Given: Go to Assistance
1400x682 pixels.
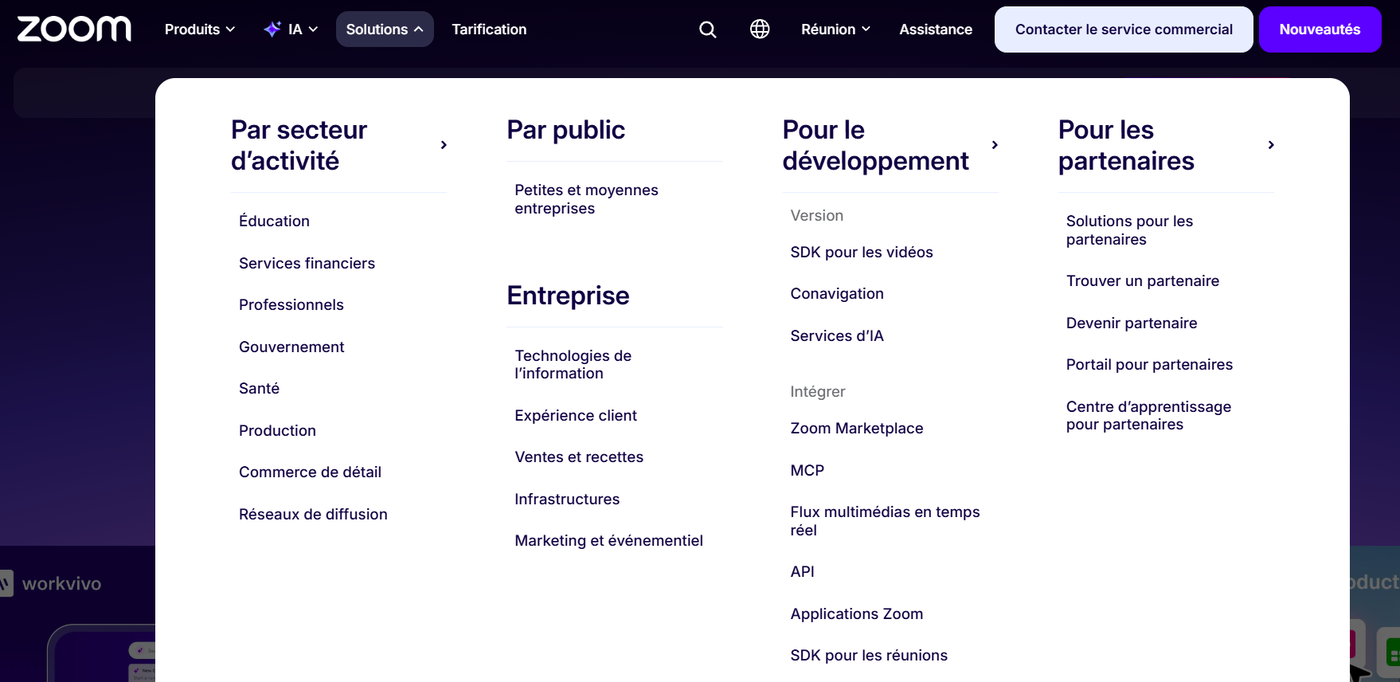Looking at the screenshot, I should (936, 30).
